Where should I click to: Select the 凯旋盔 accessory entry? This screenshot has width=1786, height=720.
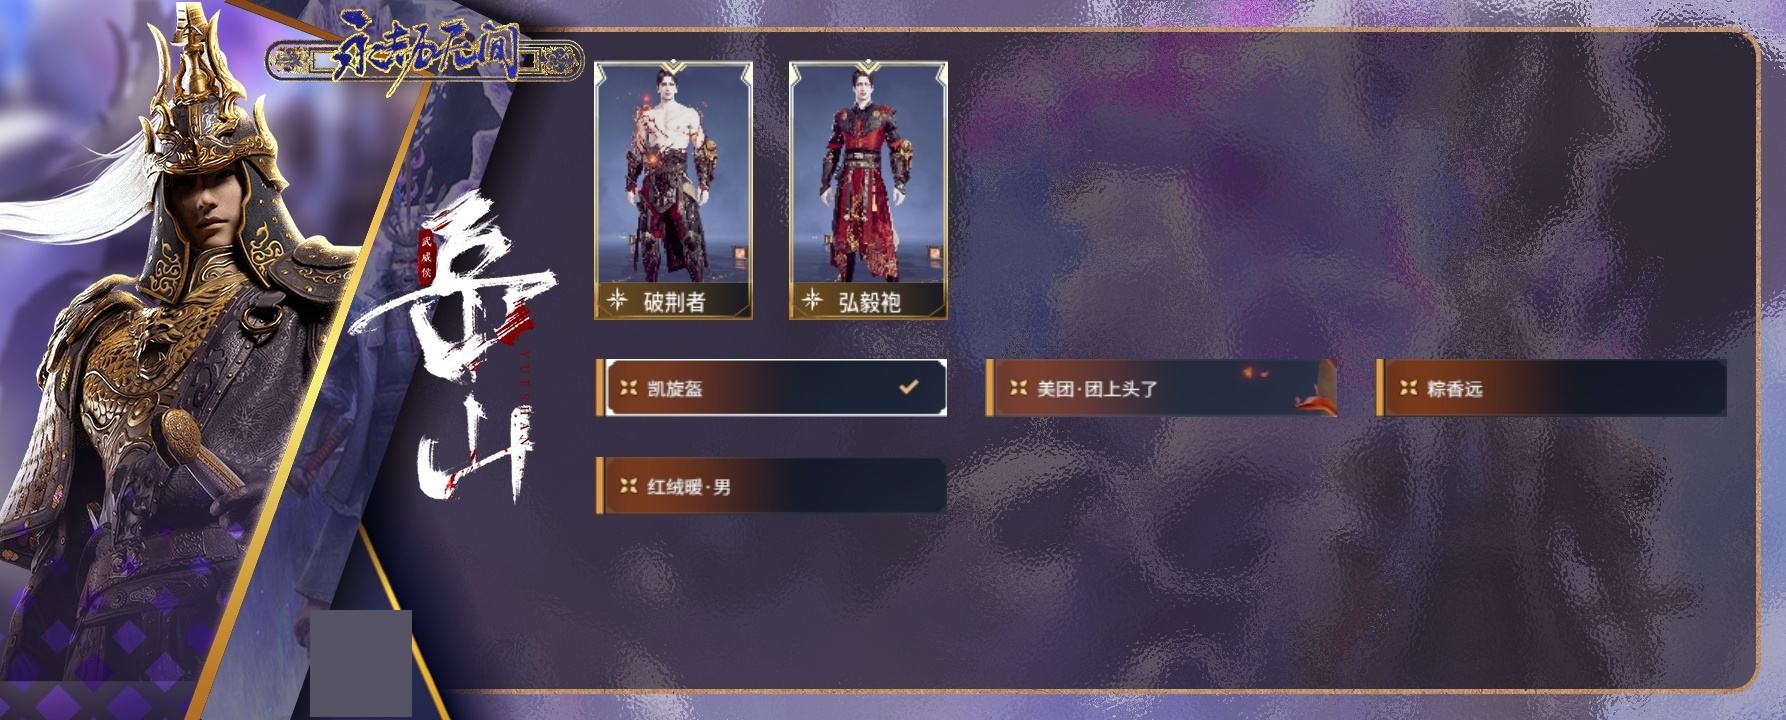click(771, 387)
